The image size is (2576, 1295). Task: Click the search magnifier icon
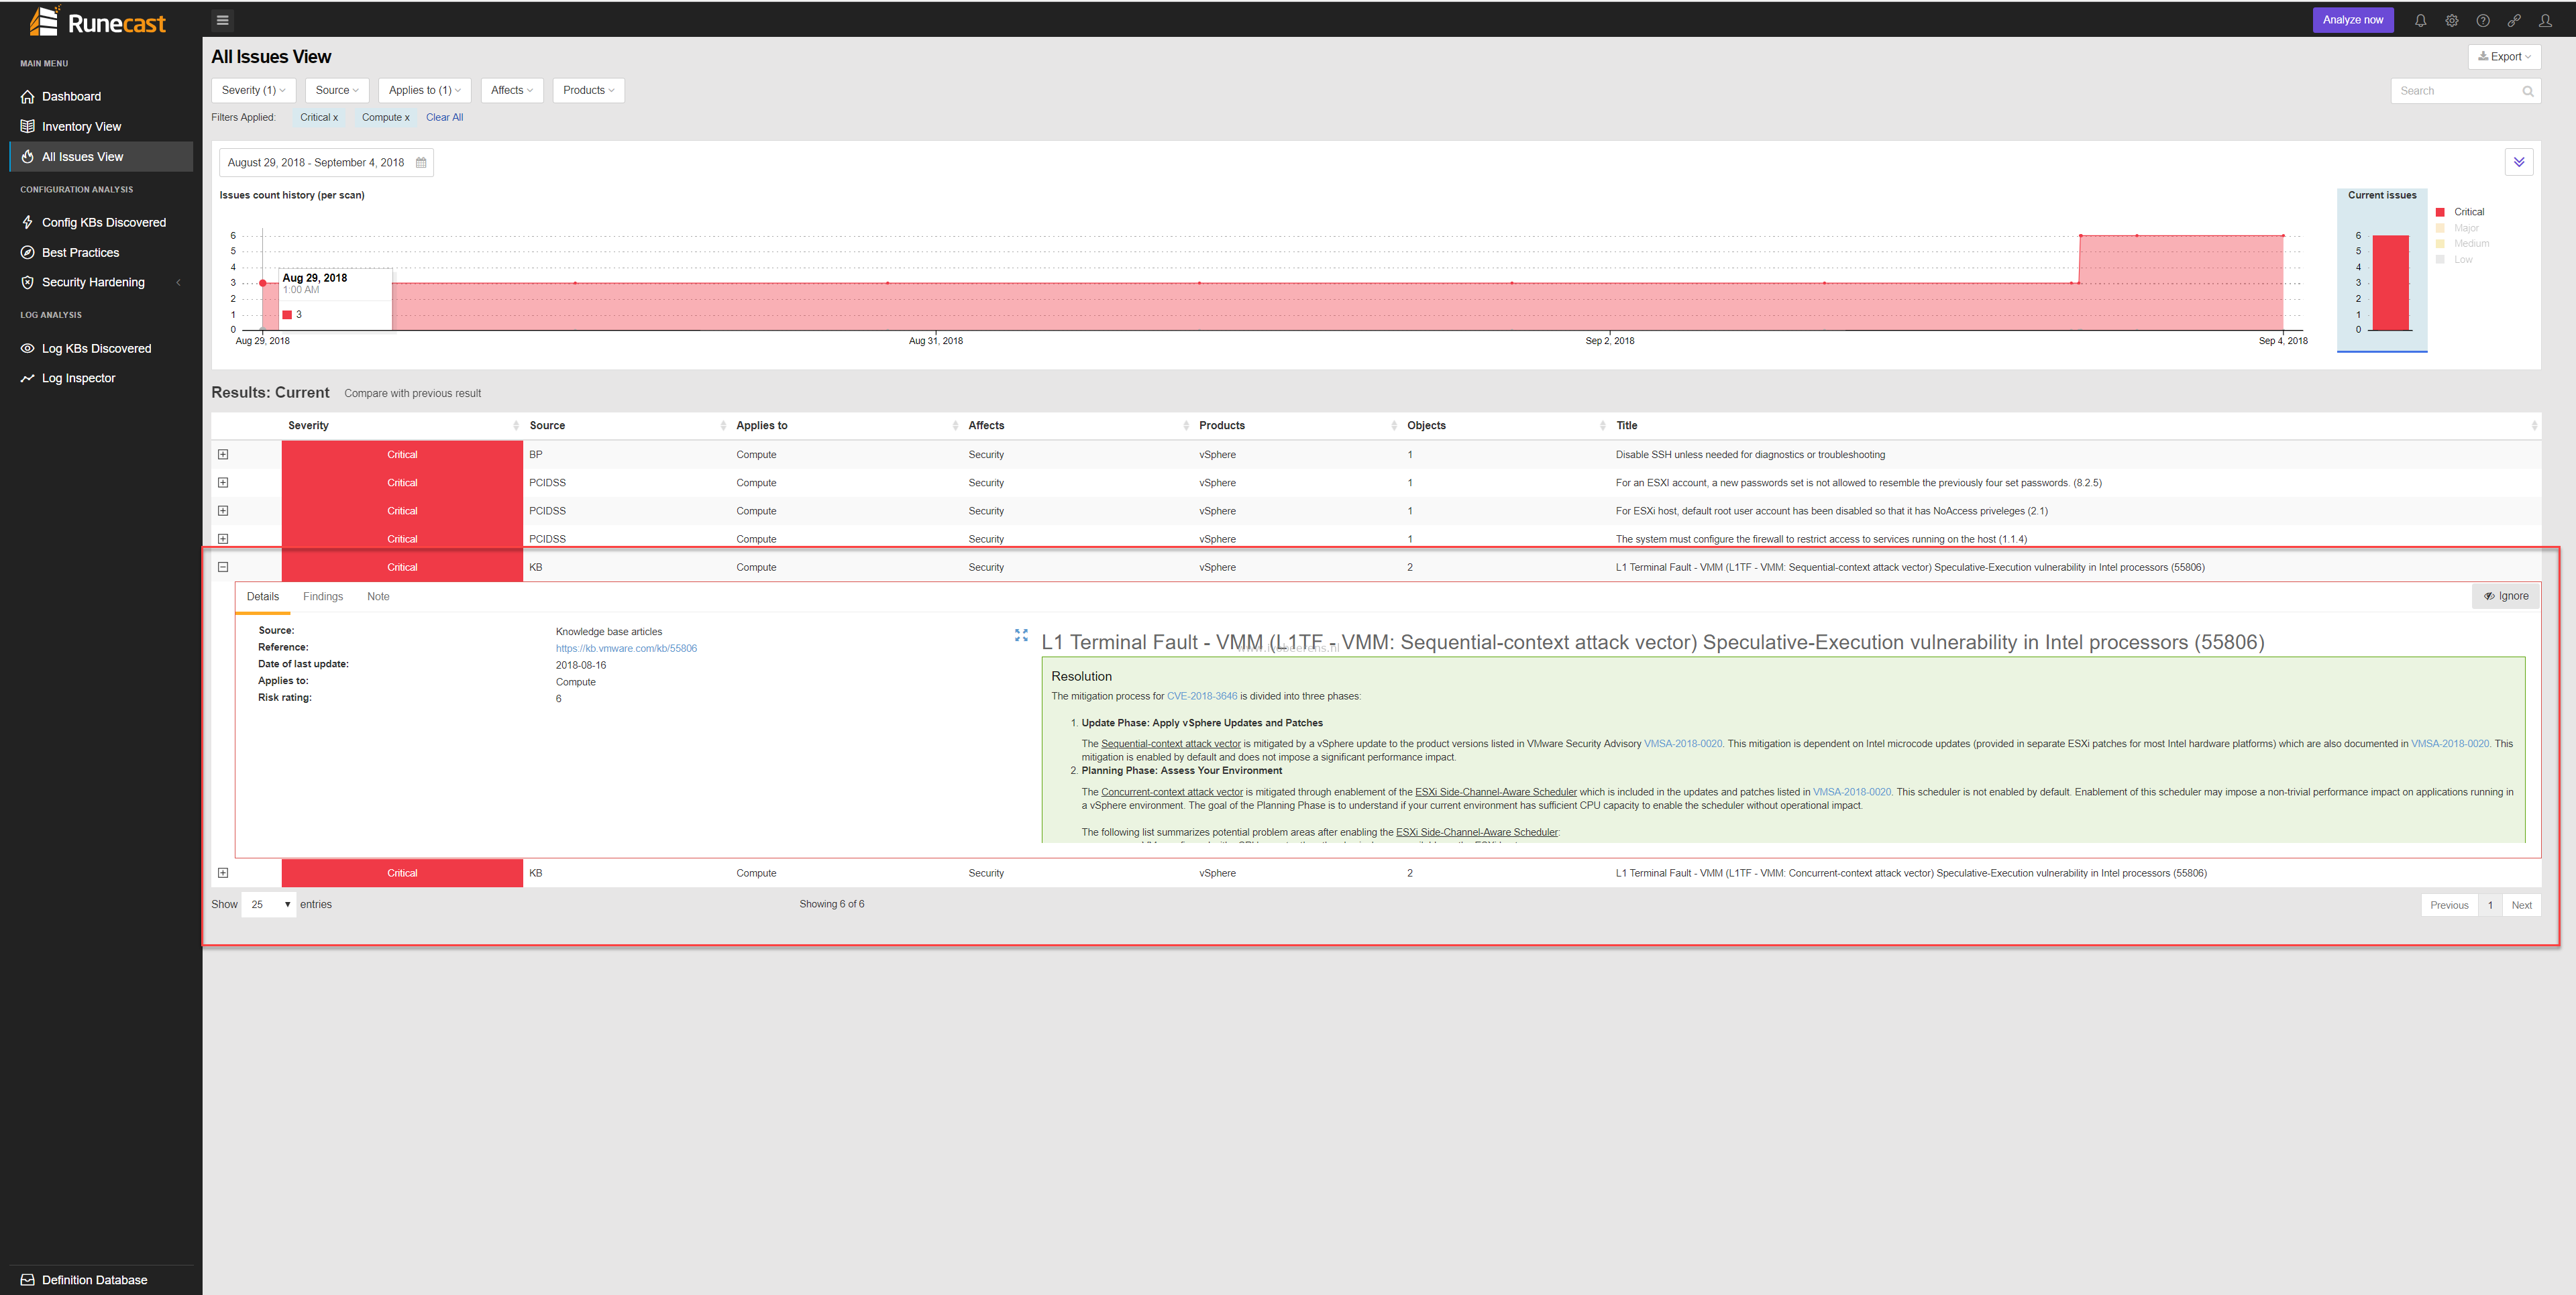[x=2528, y=91]
